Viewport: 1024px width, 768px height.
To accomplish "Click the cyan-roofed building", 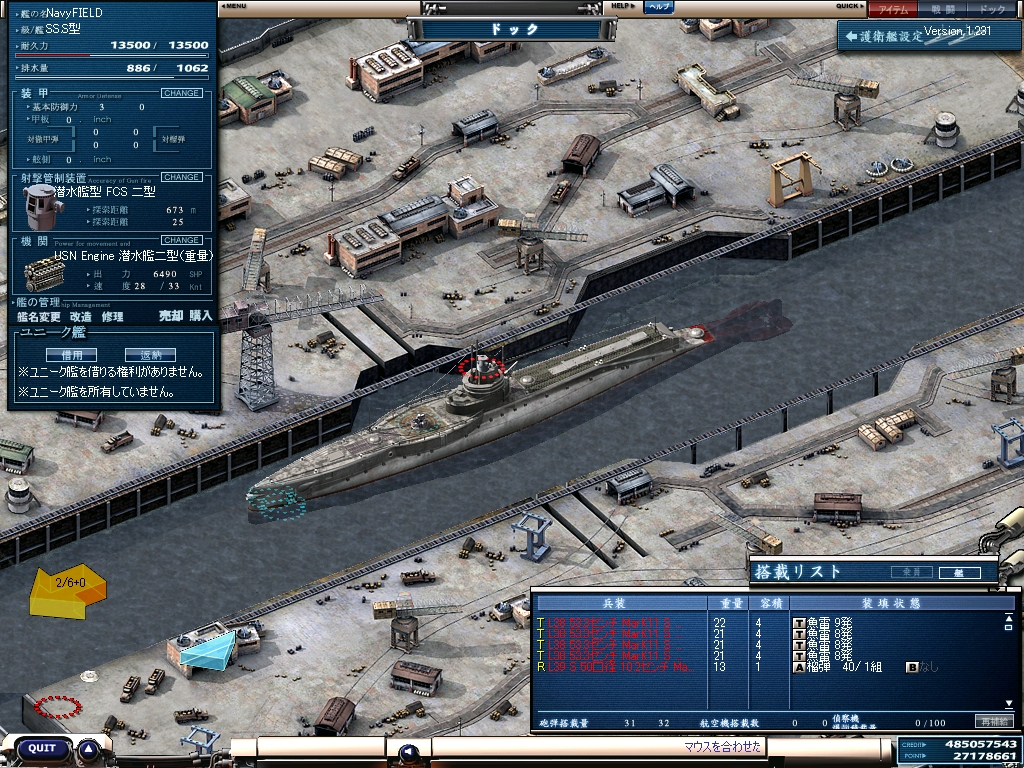I will tap(208, 649).
